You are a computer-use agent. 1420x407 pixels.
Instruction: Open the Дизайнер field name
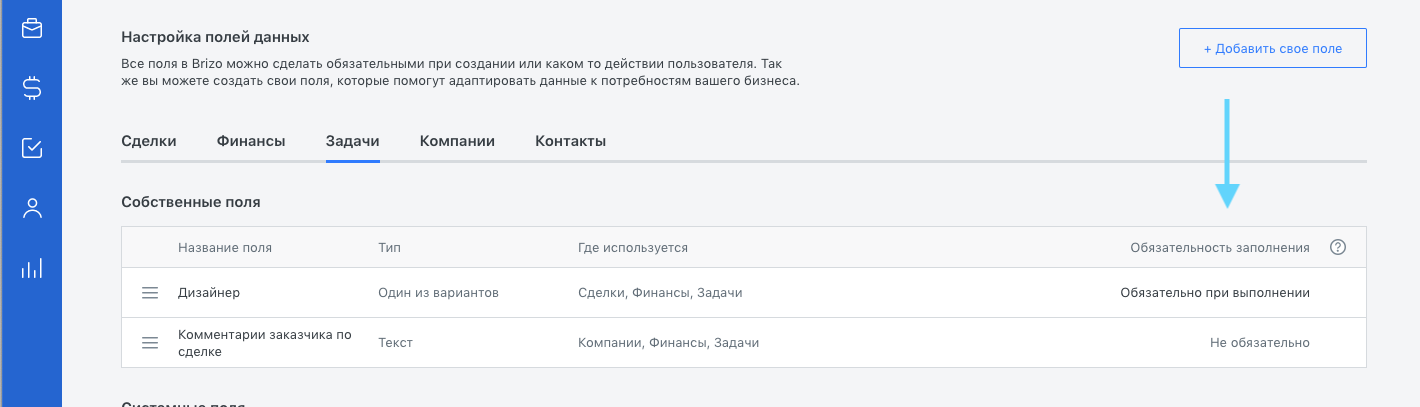(x=209, y=293)
